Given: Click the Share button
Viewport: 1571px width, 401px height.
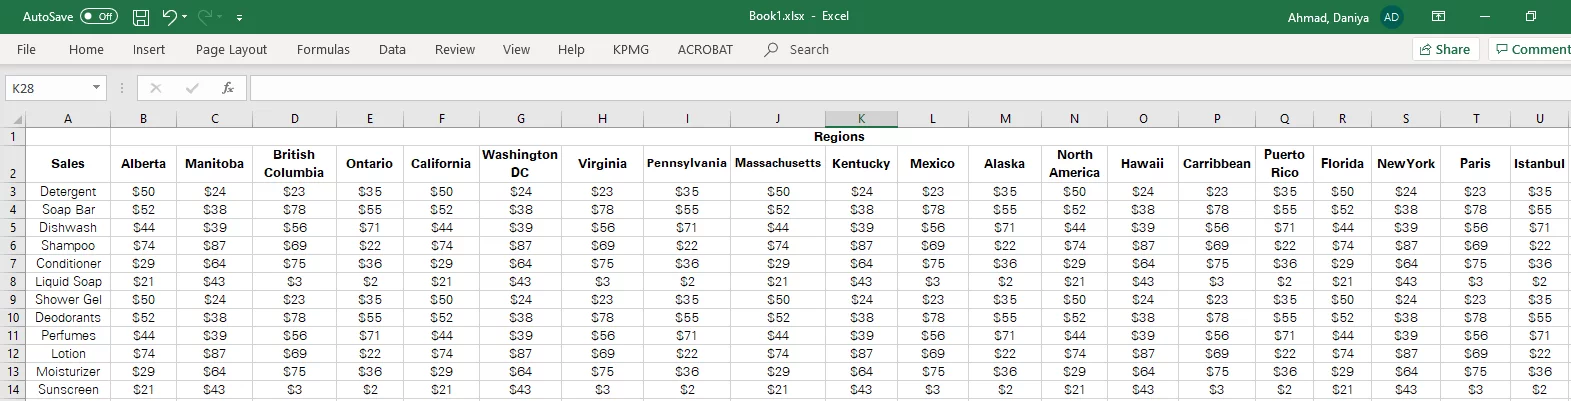Looking at the screenshot, I should click(1445, 49).
